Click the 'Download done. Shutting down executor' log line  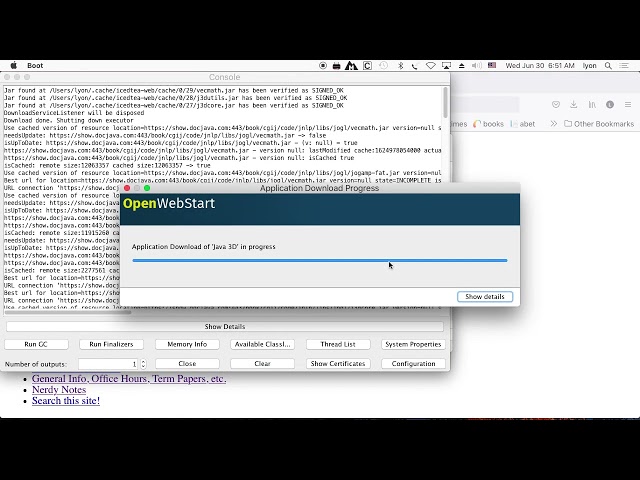(69, 120)
